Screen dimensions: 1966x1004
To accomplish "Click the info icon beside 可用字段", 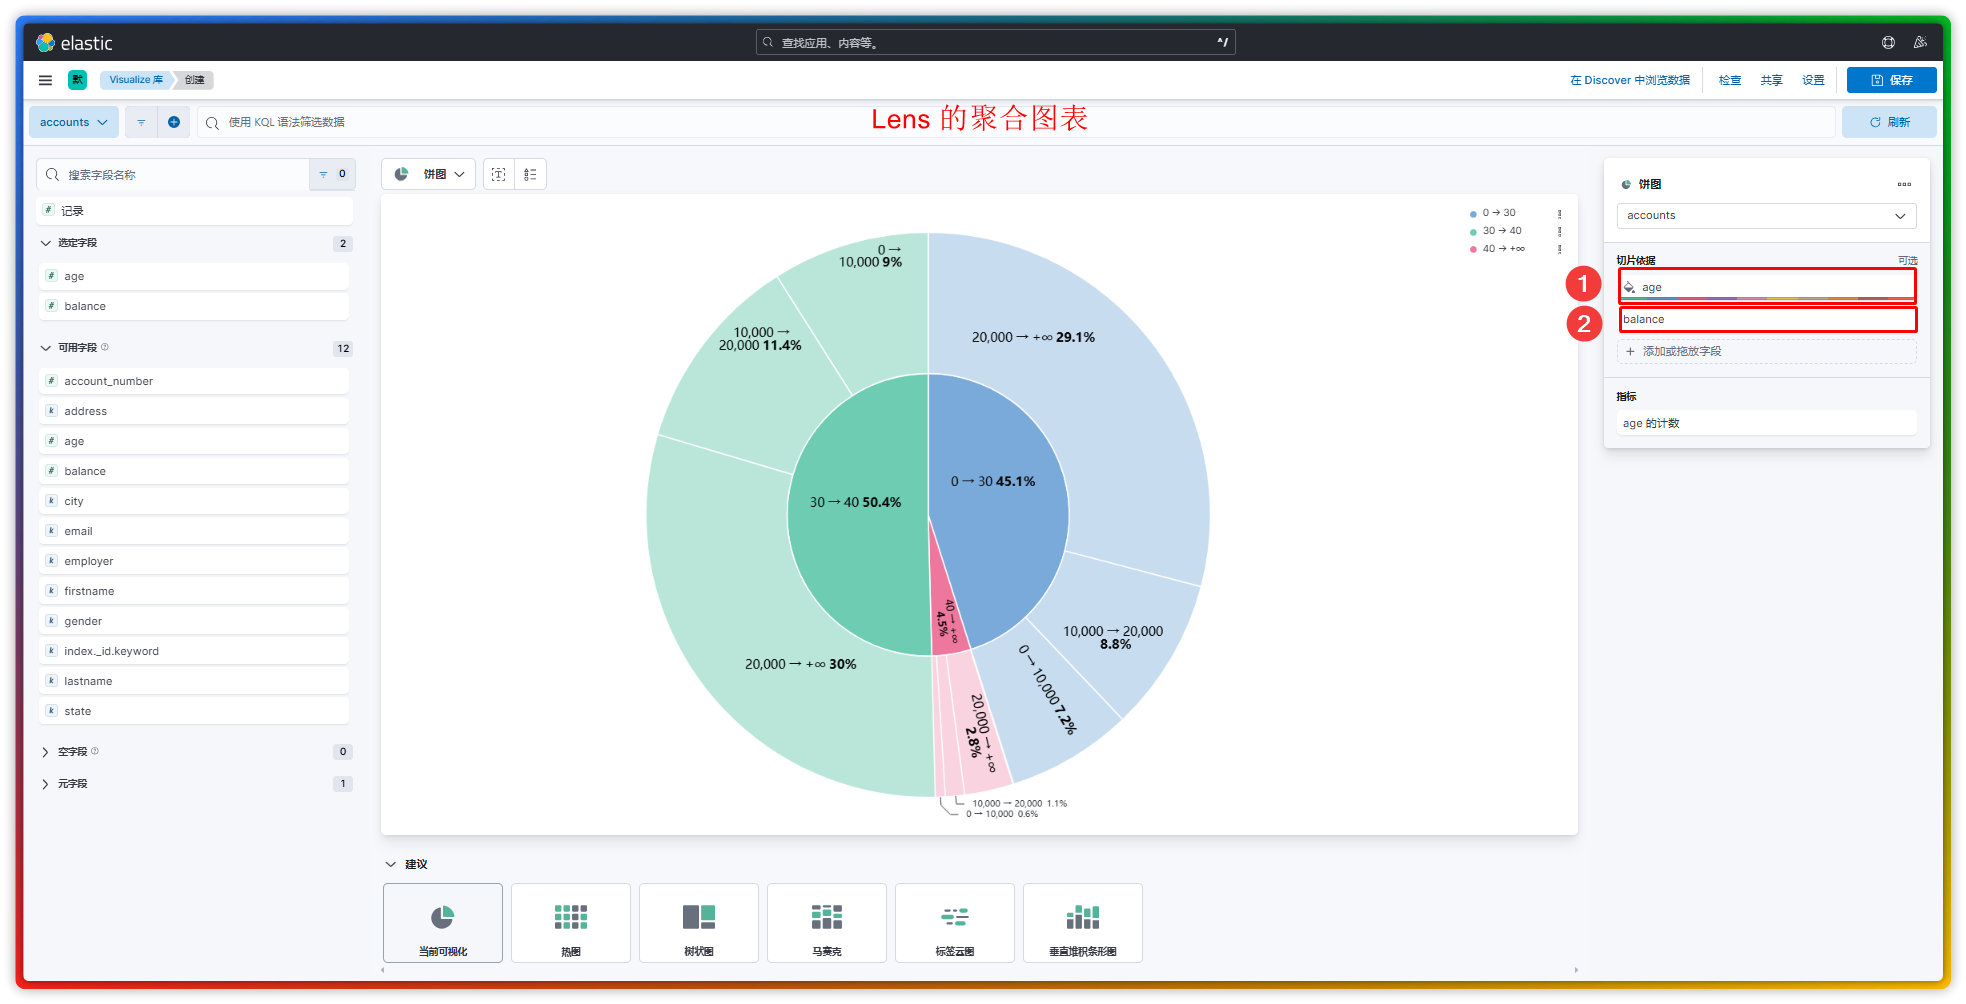I will pos(105,347).
